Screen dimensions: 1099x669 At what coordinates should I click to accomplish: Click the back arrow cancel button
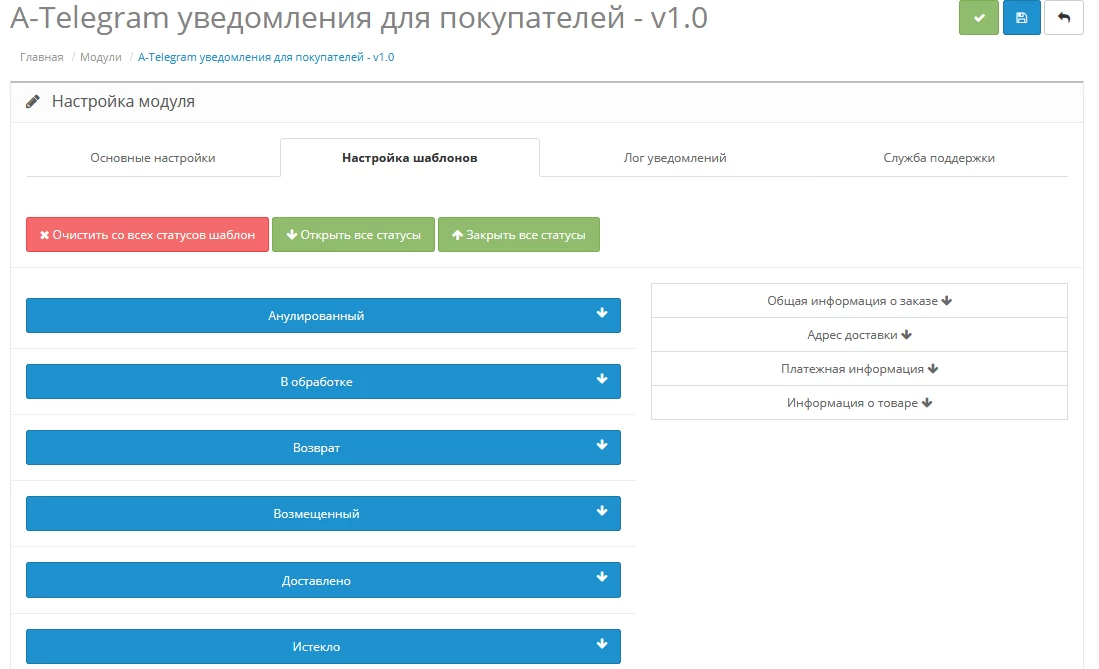(1064, 18)
